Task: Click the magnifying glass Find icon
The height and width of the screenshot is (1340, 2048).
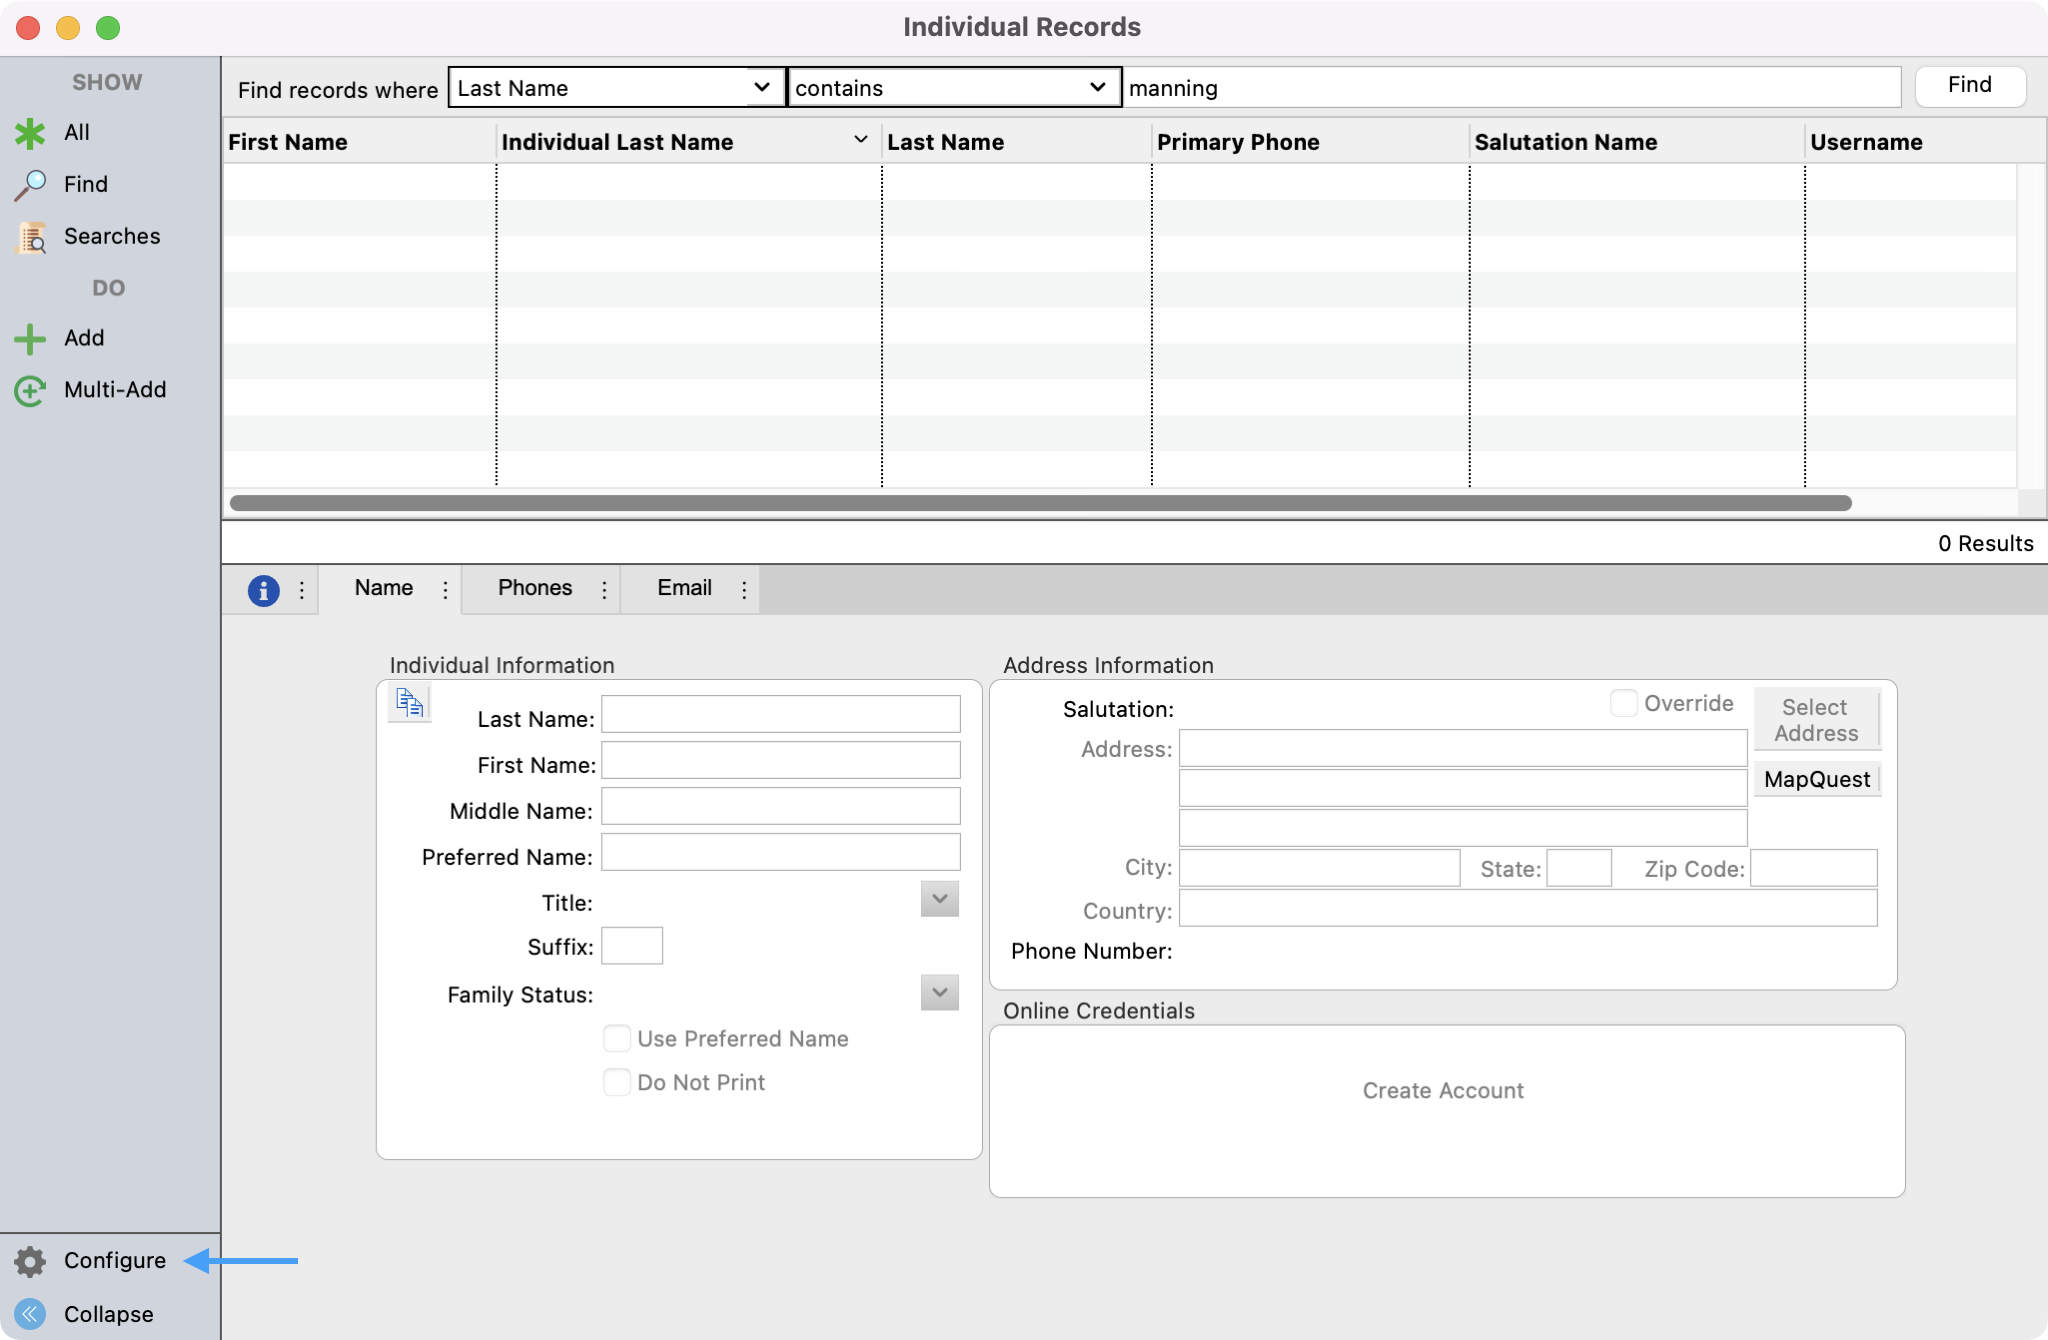Action: coord(30,185)
